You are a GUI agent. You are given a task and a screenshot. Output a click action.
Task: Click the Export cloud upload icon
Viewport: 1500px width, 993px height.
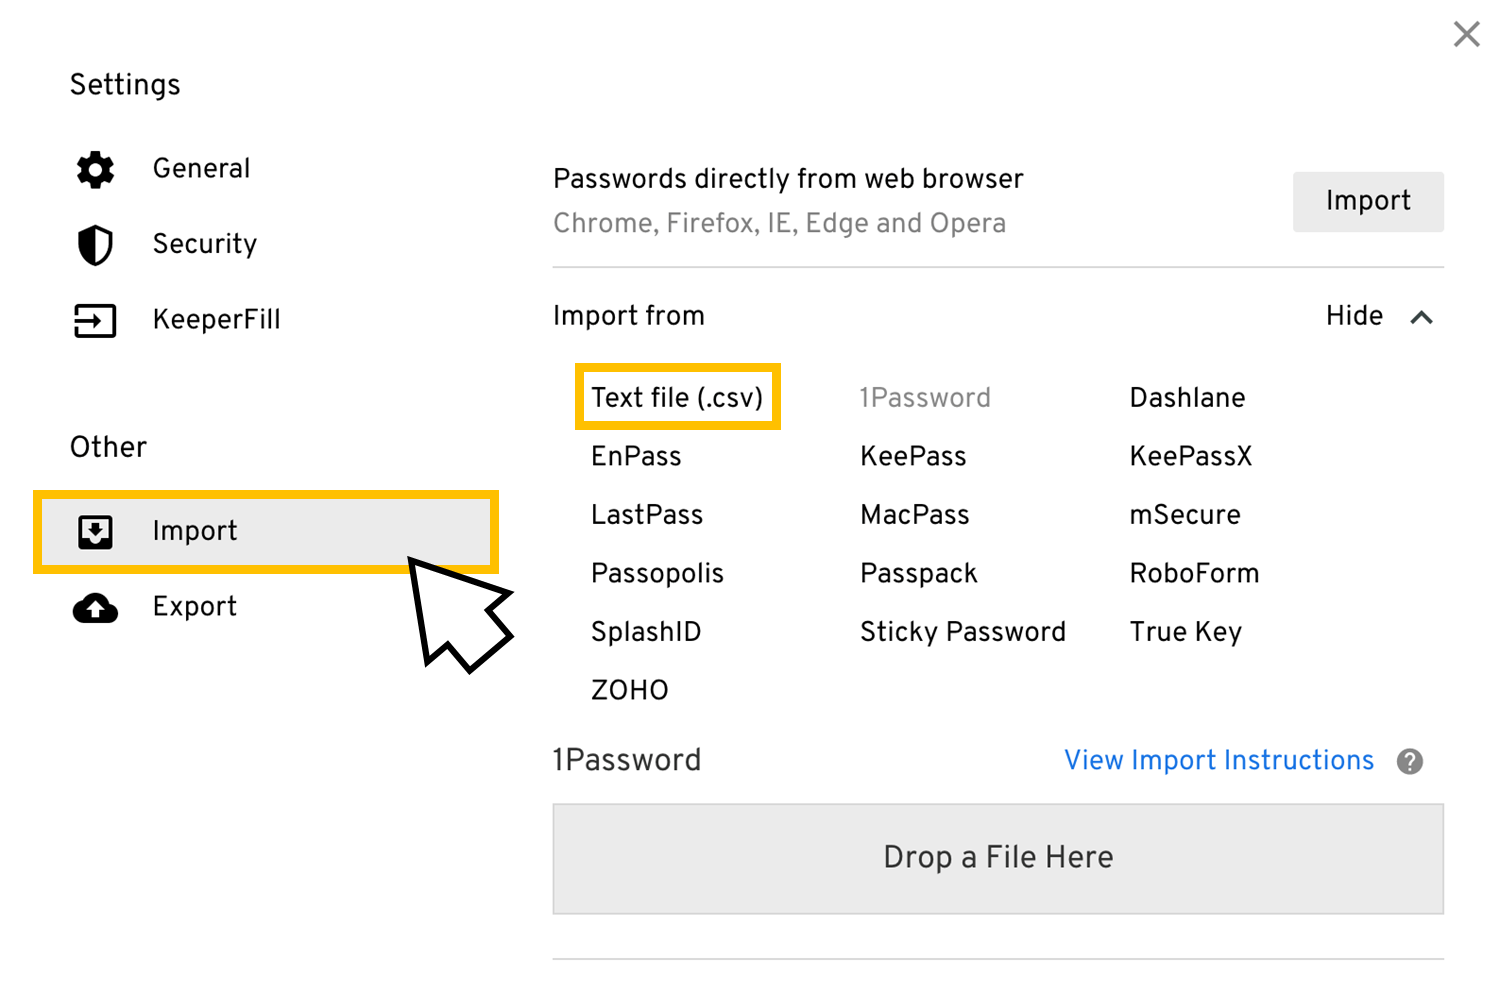point(95,607)
